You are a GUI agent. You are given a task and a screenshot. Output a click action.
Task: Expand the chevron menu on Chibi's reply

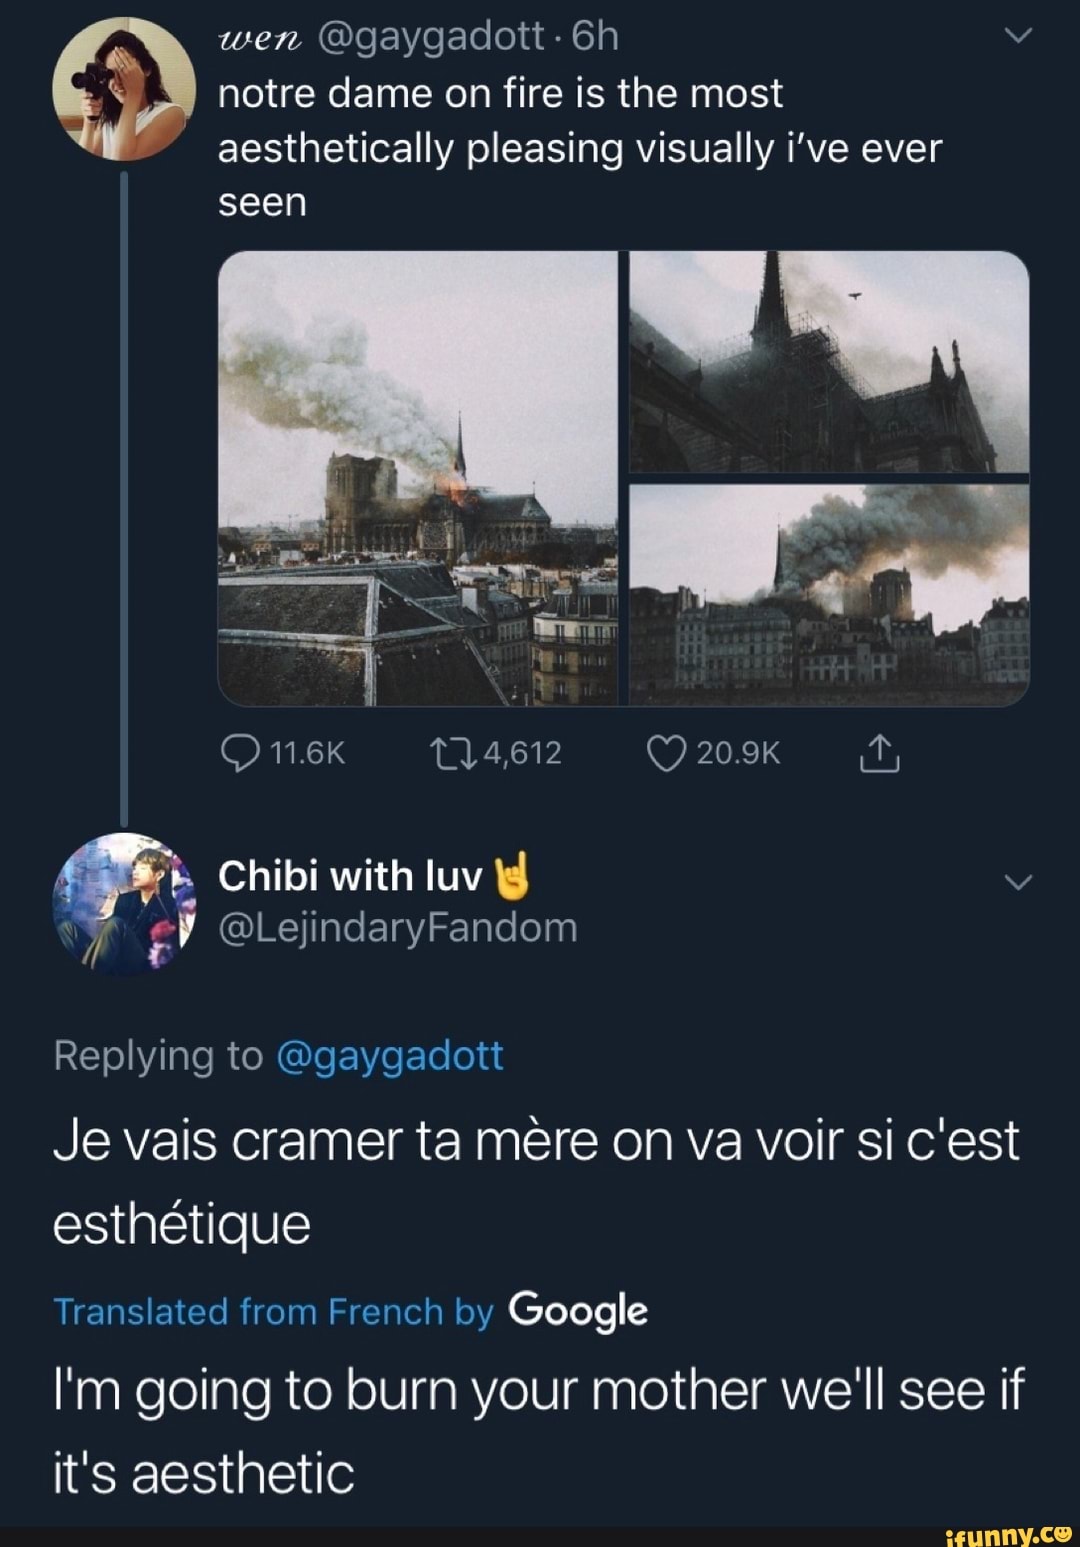tap(1017, 882)
